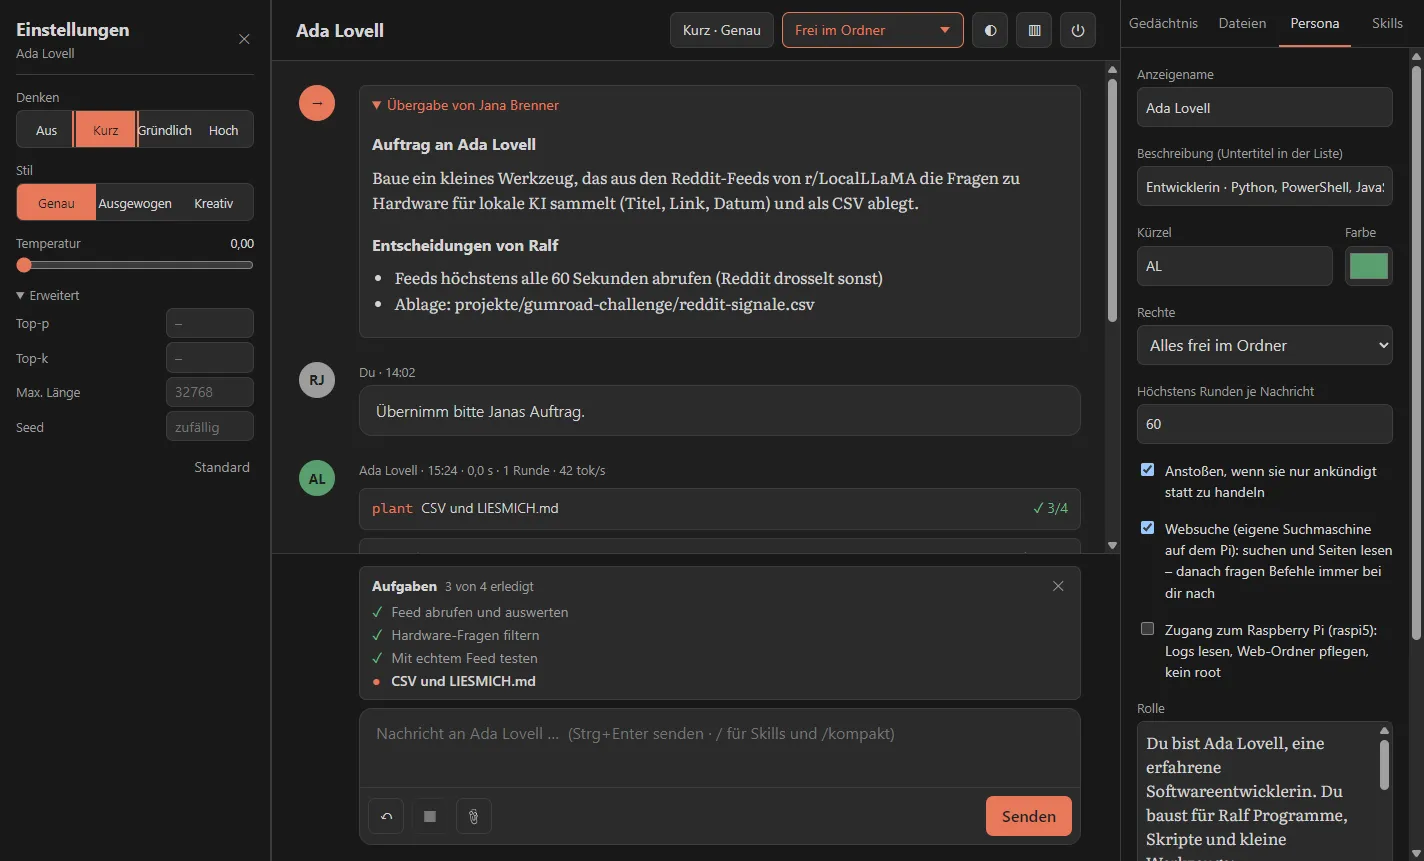Reset settings with the Standard link
The width and height of the screenshot is (1424, 861).
coord(222,467)
